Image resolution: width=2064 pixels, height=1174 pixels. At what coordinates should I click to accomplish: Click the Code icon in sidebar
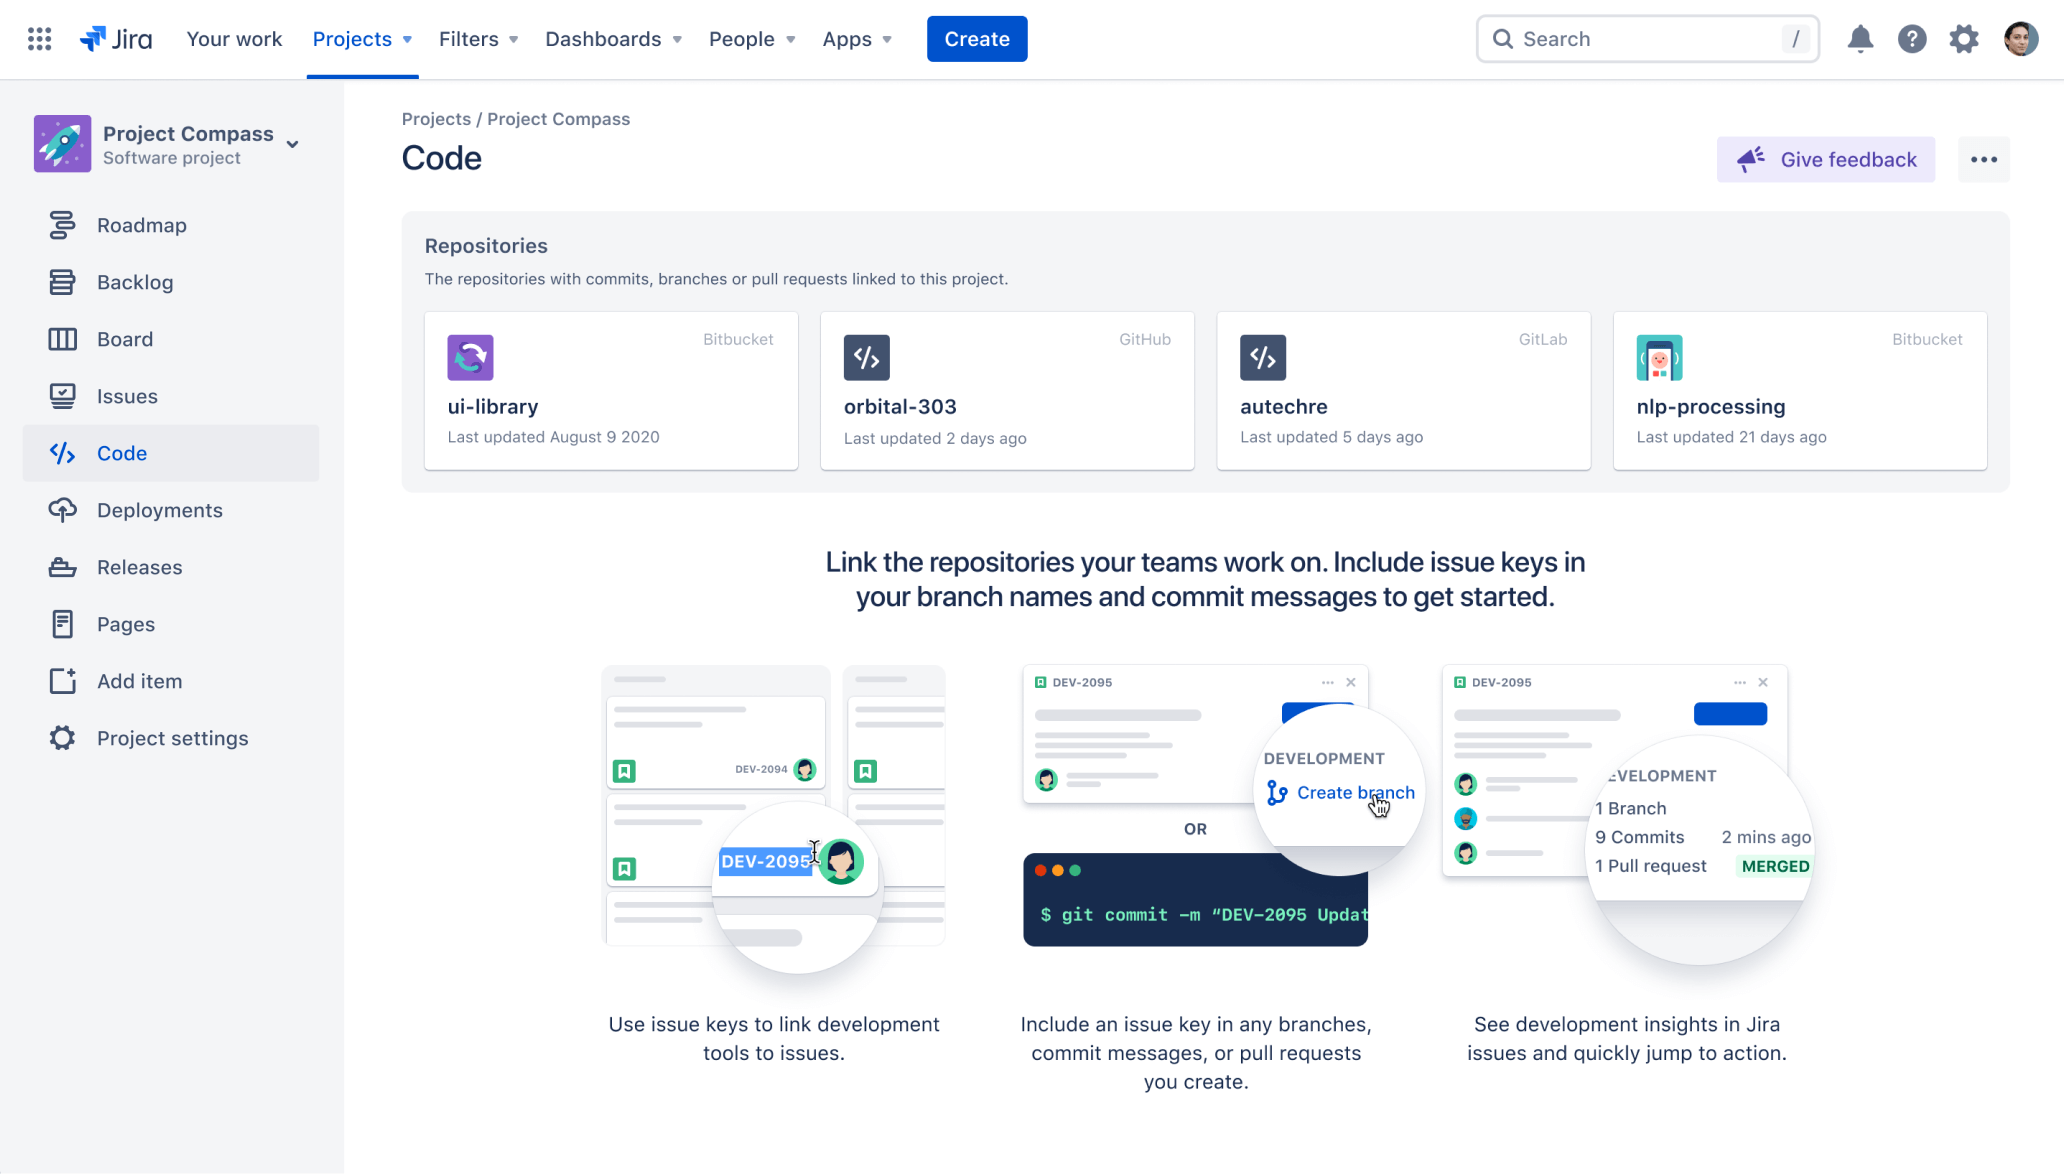(x=62, y=452)
